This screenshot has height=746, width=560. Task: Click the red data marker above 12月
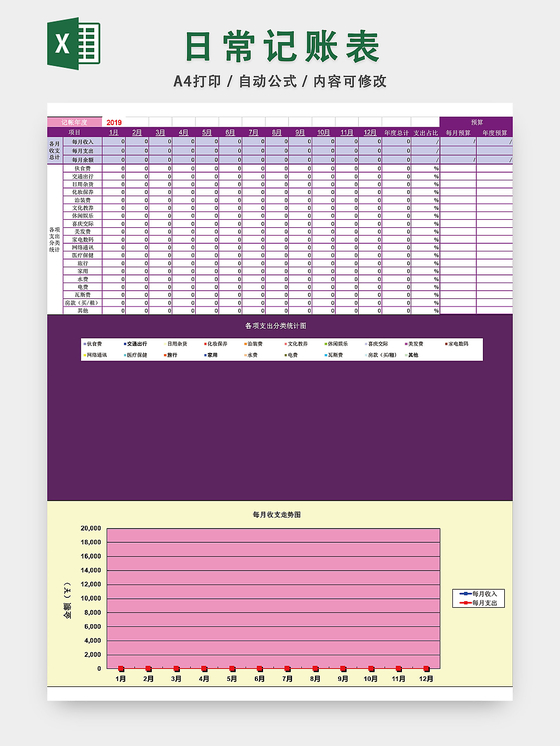(426, 668)
